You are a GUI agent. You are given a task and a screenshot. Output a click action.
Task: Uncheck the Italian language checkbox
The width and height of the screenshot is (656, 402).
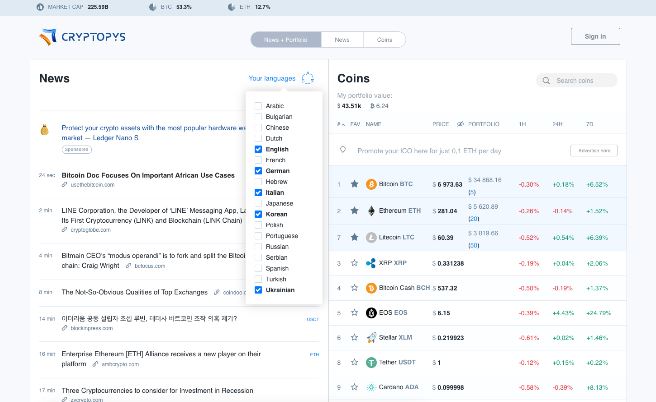258,192
